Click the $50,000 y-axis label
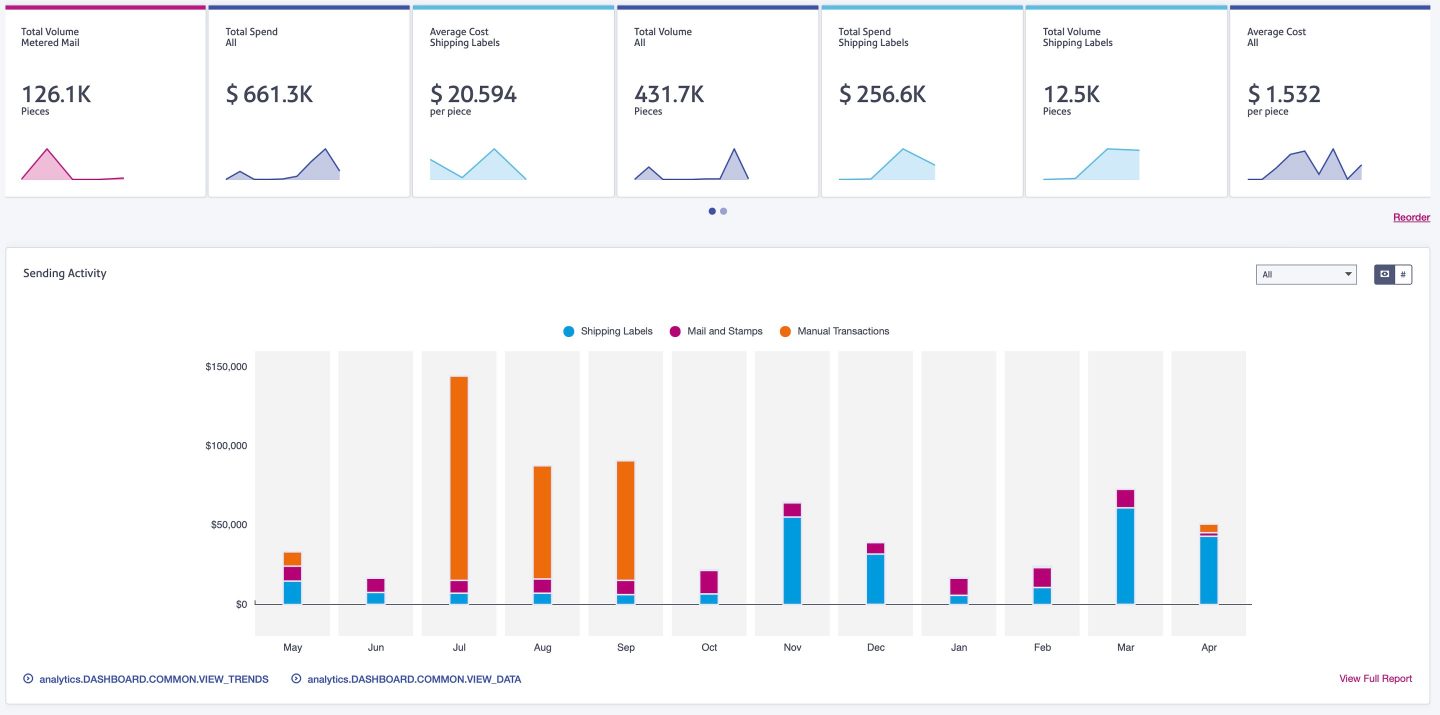The image size is (1440, 715). 228,525
